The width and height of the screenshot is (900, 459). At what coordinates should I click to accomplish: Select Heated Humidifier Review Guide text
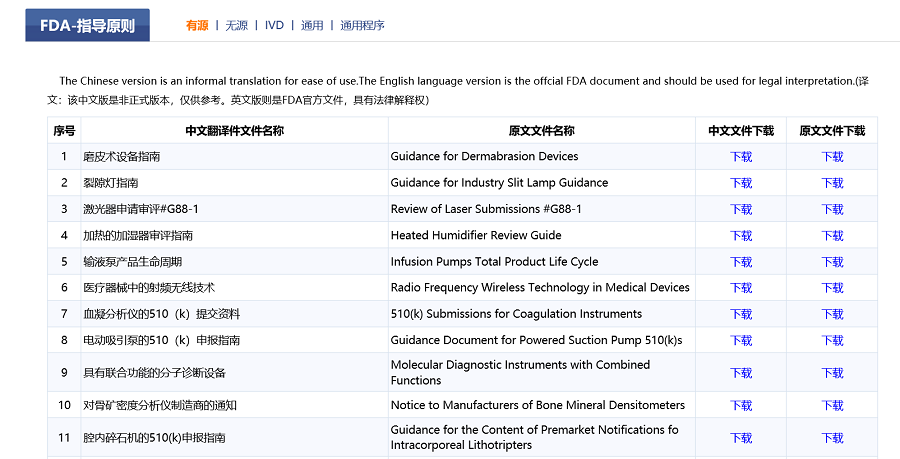[x=476, y=235]
